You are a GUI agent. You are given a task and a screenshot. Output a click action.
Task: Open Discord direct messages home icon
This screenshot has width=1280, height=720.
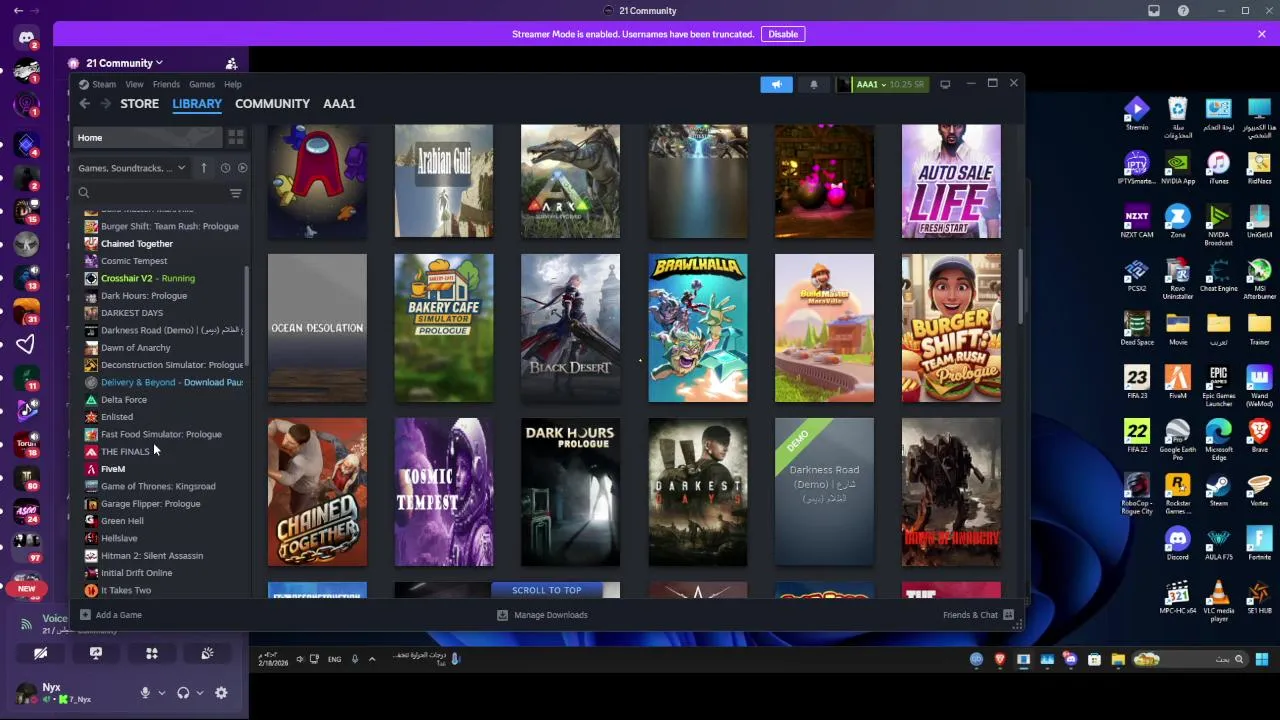[x=26, y=38]
